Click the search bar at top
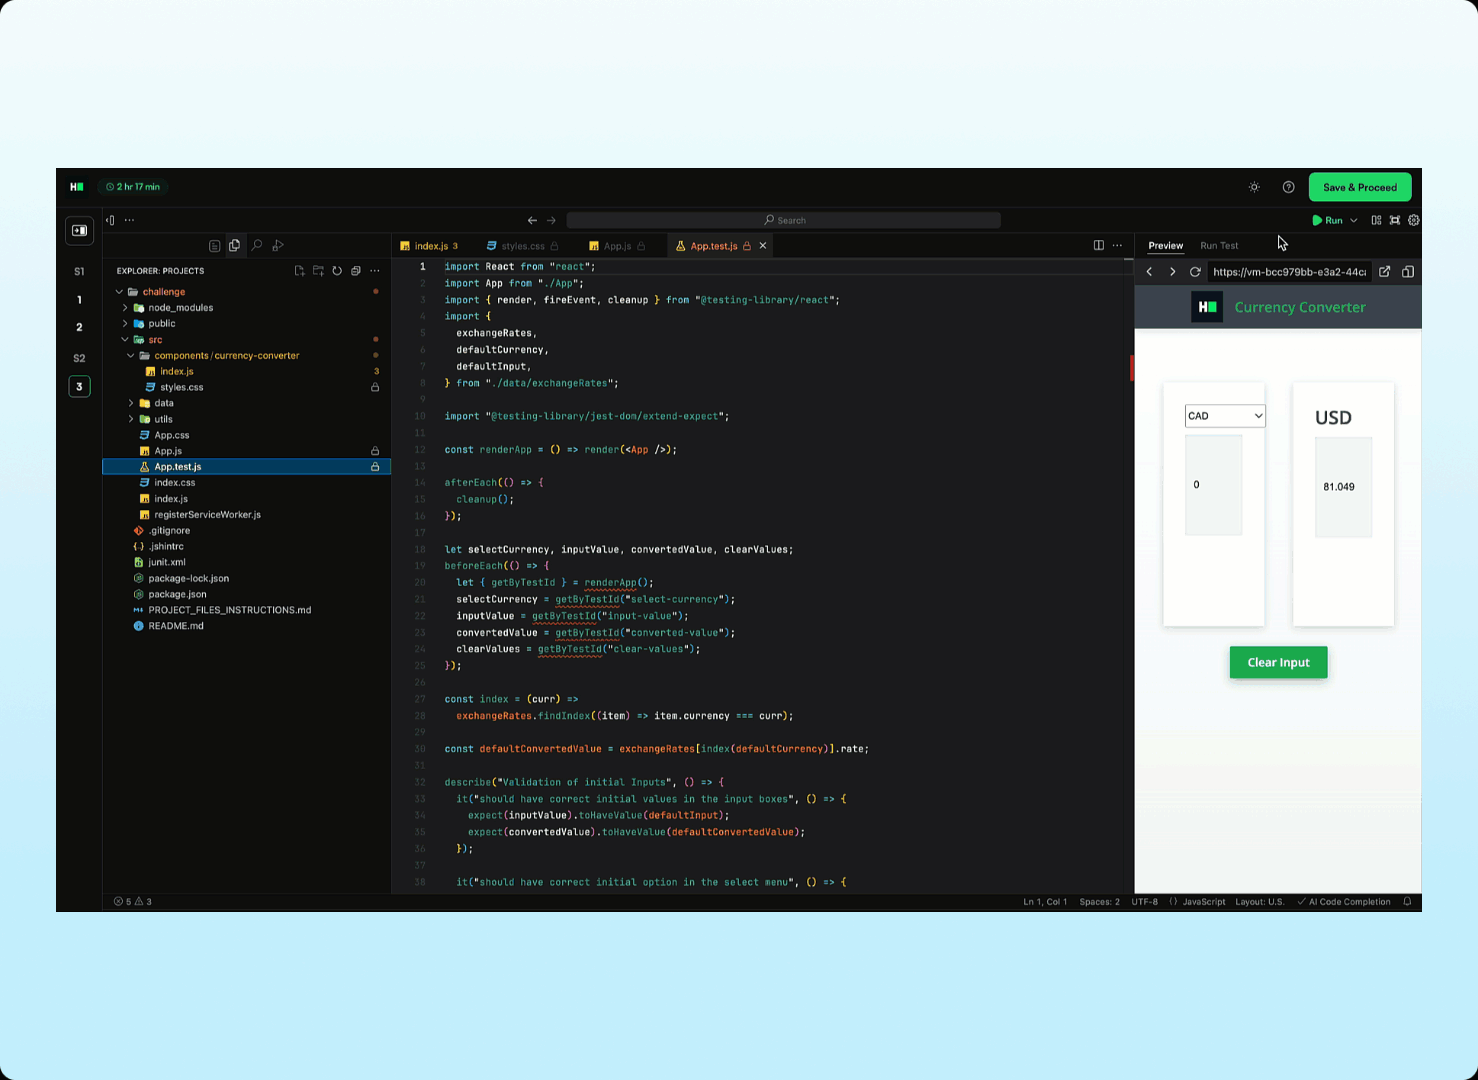 coord(784,220)
